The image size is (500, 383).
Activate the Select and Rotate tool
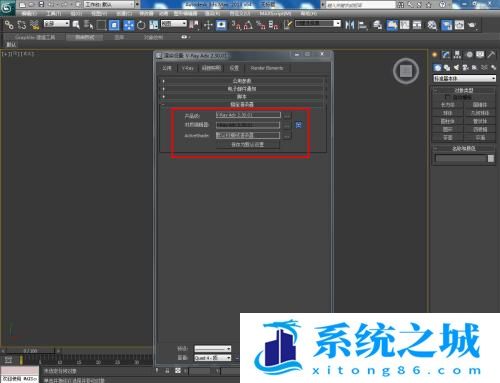point(141,25)
